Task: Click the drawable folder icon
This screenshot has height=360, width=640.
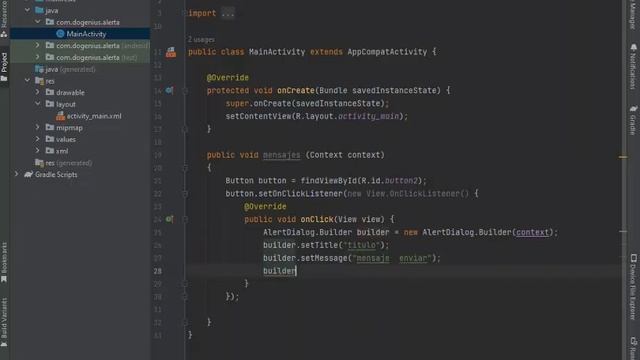Action: (x=50, y=92)
